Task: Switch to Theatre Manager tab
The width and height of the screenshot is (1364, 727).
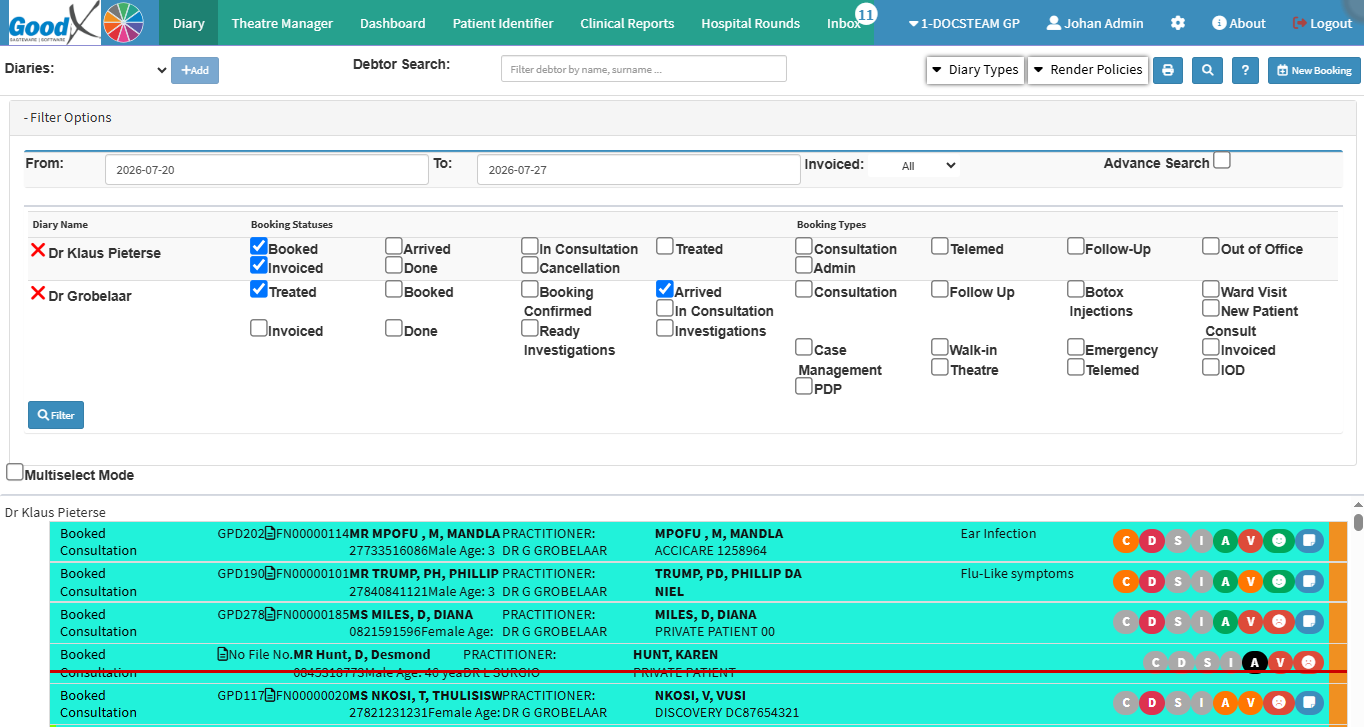Action: [x=282, y=23]
